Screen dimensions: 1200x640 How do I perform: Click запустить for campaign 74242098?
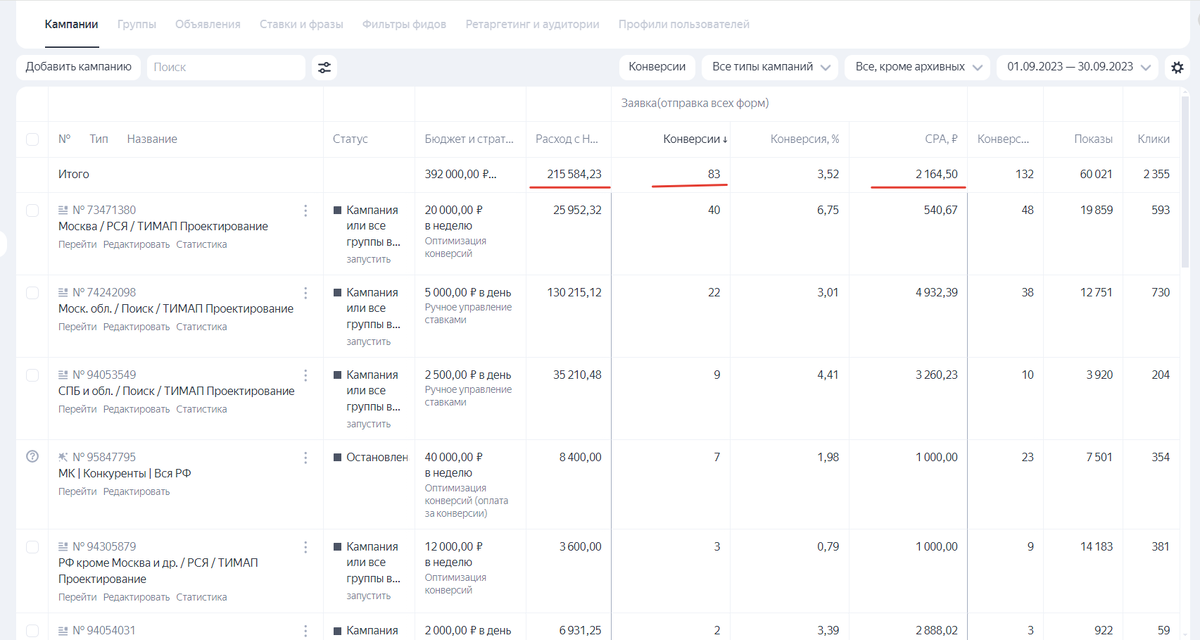pyautogui.click(x=369, y=341)
